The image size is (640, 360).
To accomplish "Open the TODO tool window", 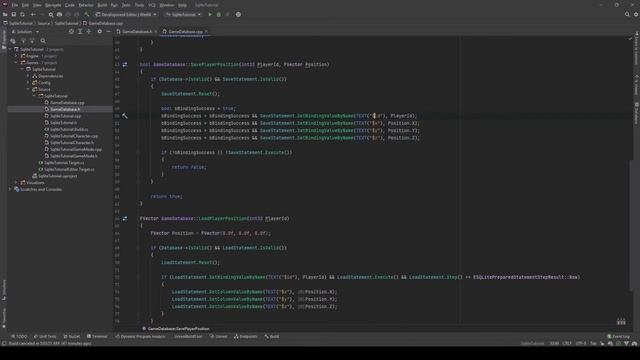I will click(x=19, y=337).
